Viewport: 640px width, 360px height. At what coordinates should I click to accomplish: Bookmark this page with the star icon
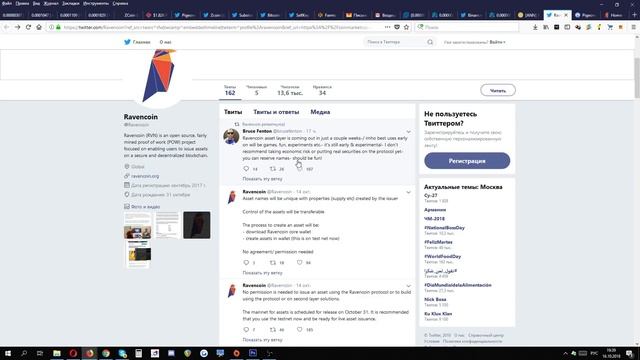(x=407, y=27)
